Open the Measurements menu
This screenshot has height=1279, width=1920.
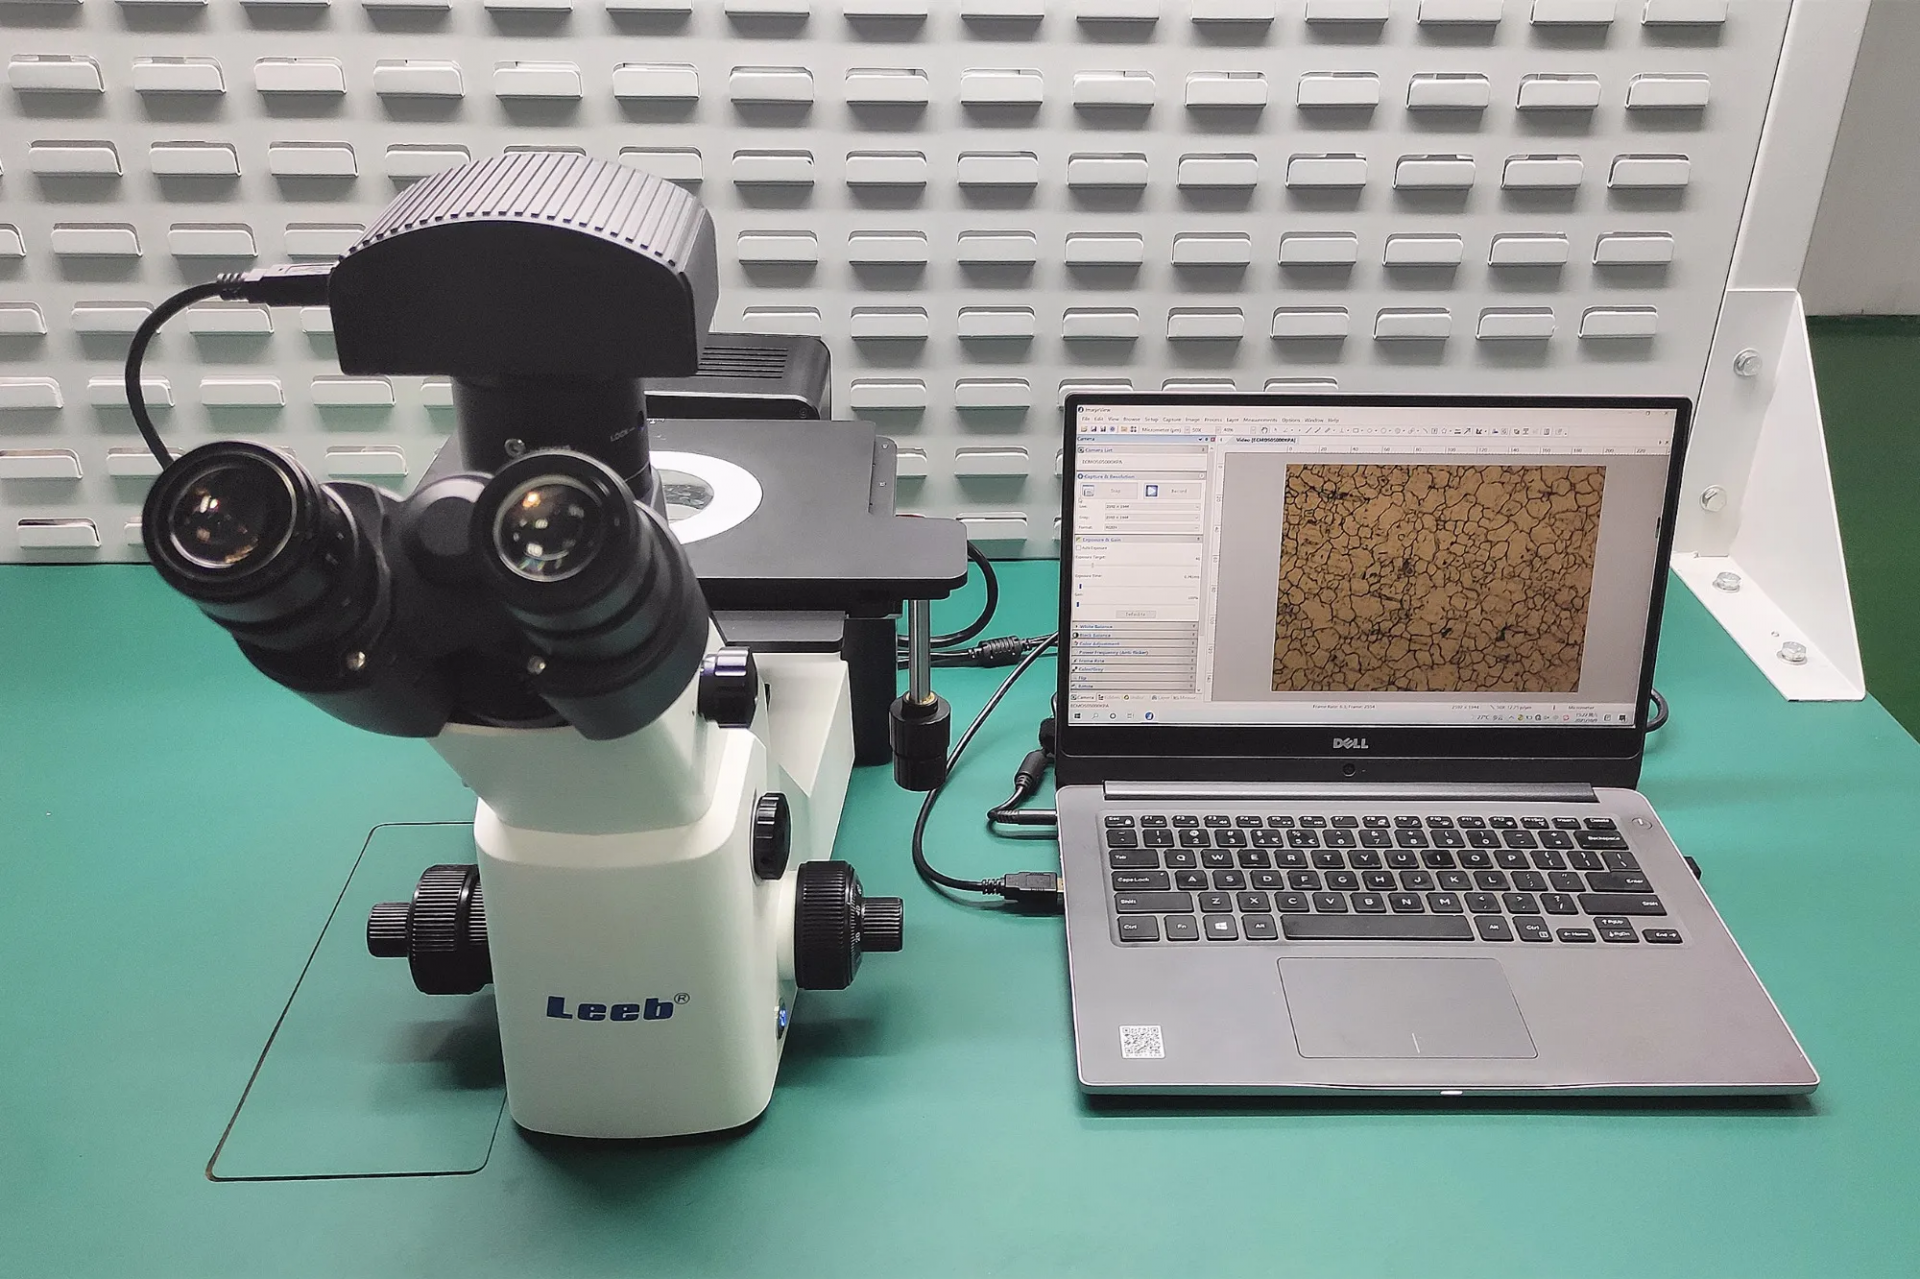[1260, 420]
